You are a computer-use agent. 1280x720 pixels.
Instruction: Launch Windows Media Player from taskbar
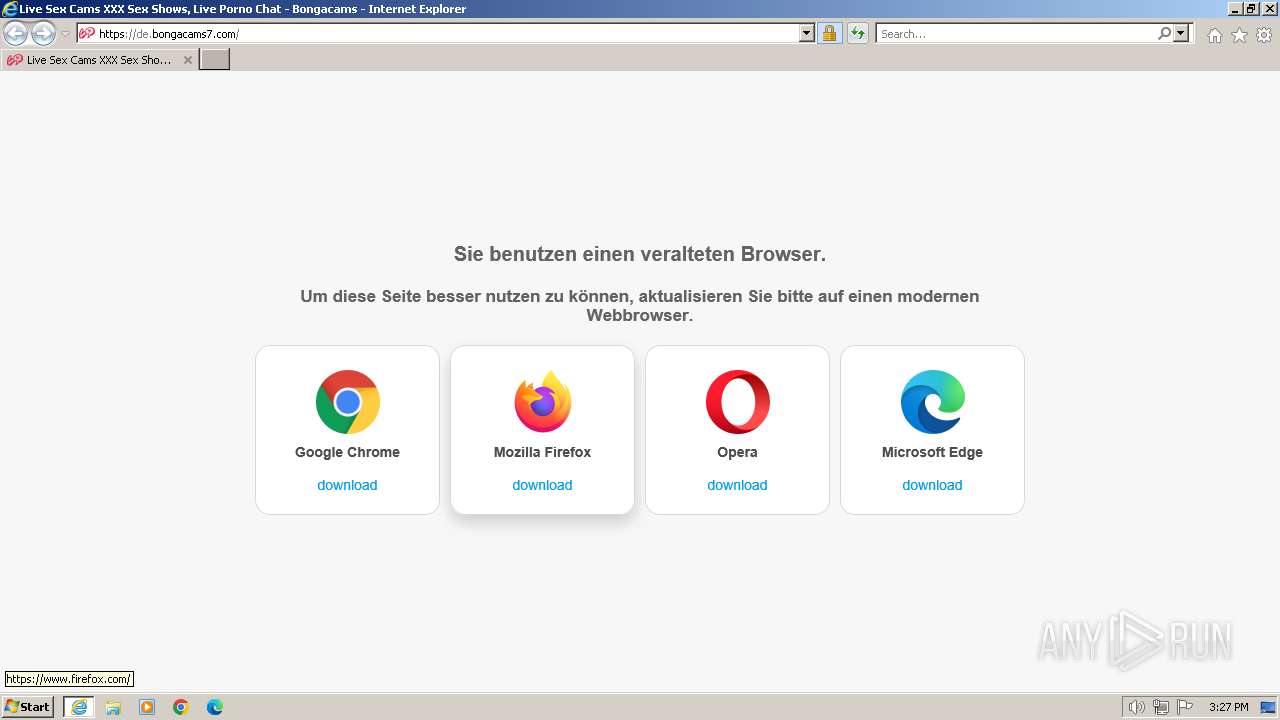pyautogui.click(x=147, y=707)
